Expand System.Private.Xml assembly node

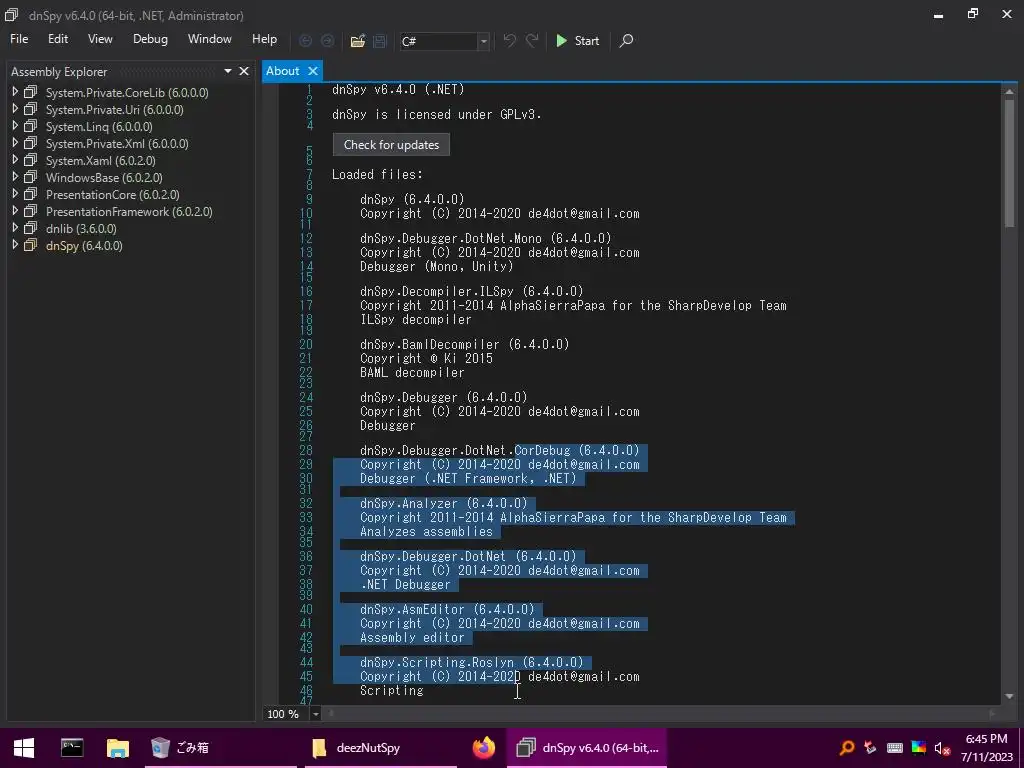15,143
